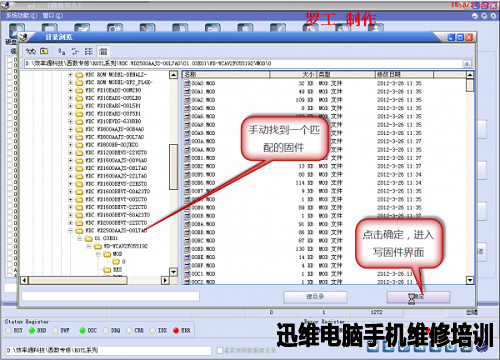
Task: Select the 0 folder under MOD
Action: [123, 262]
